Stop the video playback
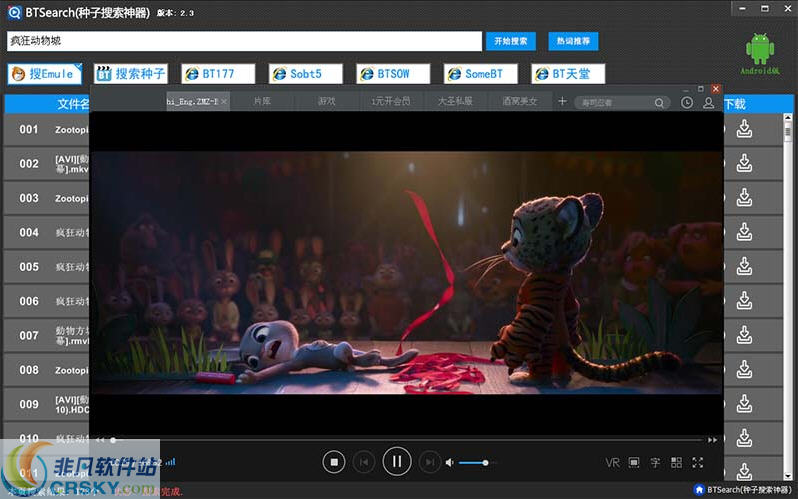The image size is (798, 499). coord(334,462)
